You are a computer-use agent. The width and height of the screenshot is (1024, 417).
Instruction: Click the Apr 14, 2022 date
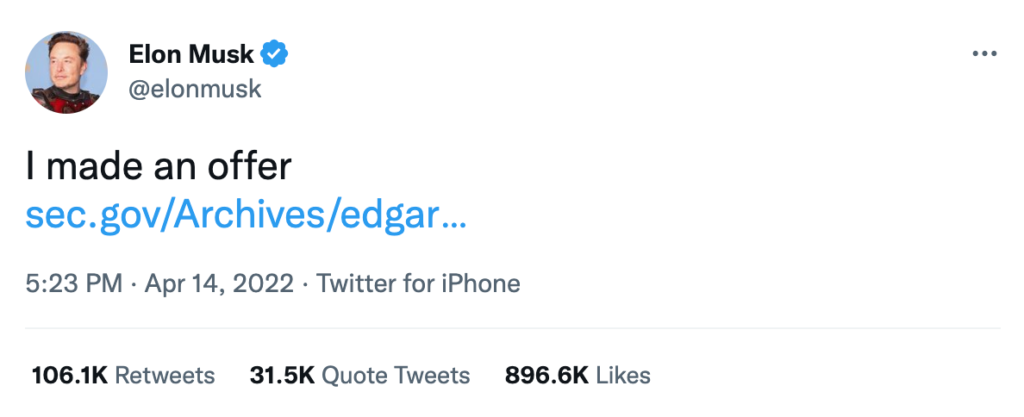coord(220,283)
